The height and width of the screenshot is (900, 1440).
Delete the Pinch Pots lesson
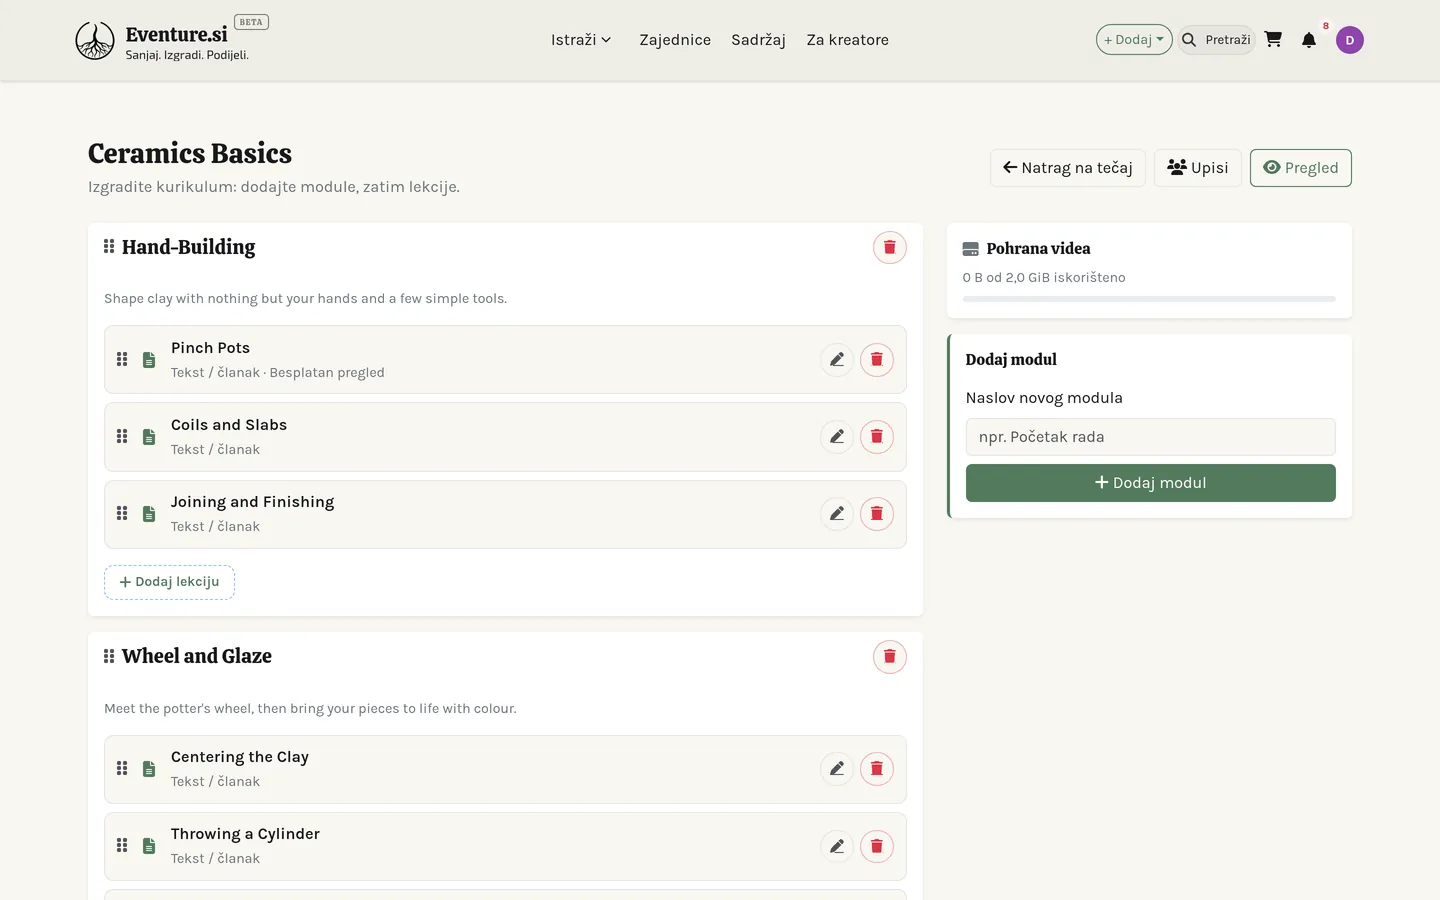(x=876, y=360)
